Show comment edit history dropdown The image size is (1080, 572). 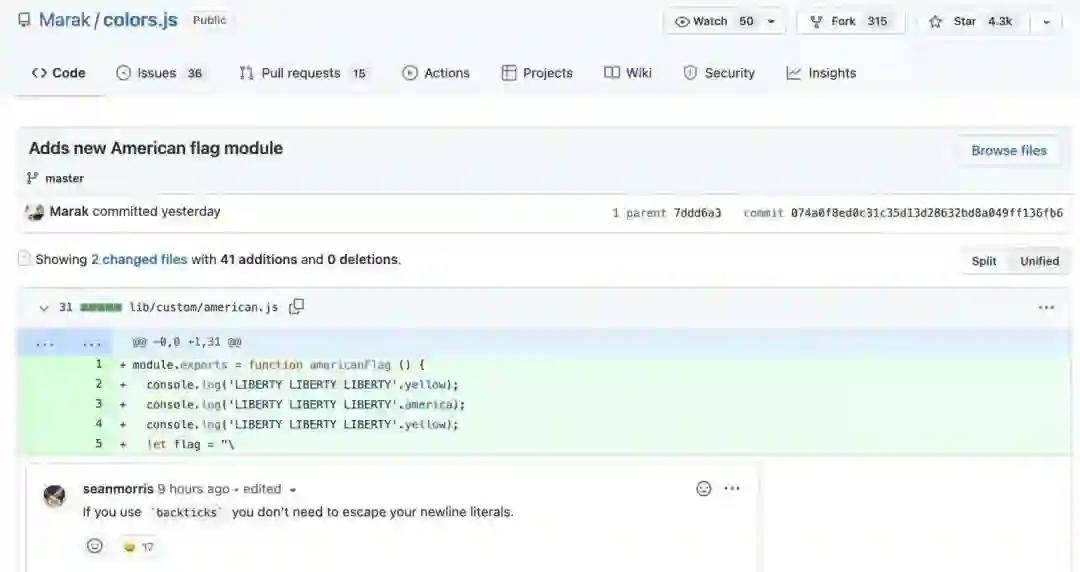293,490
